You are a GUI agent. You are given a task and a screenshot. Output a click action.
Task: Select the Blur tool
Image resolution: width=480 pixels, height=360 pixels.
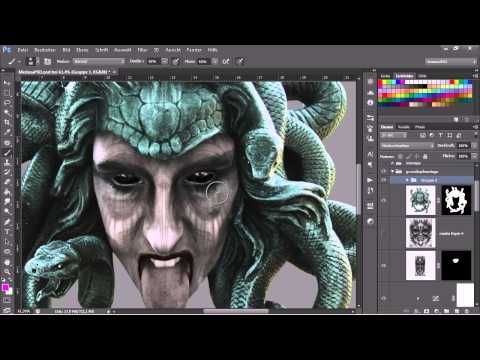[7, 202]
